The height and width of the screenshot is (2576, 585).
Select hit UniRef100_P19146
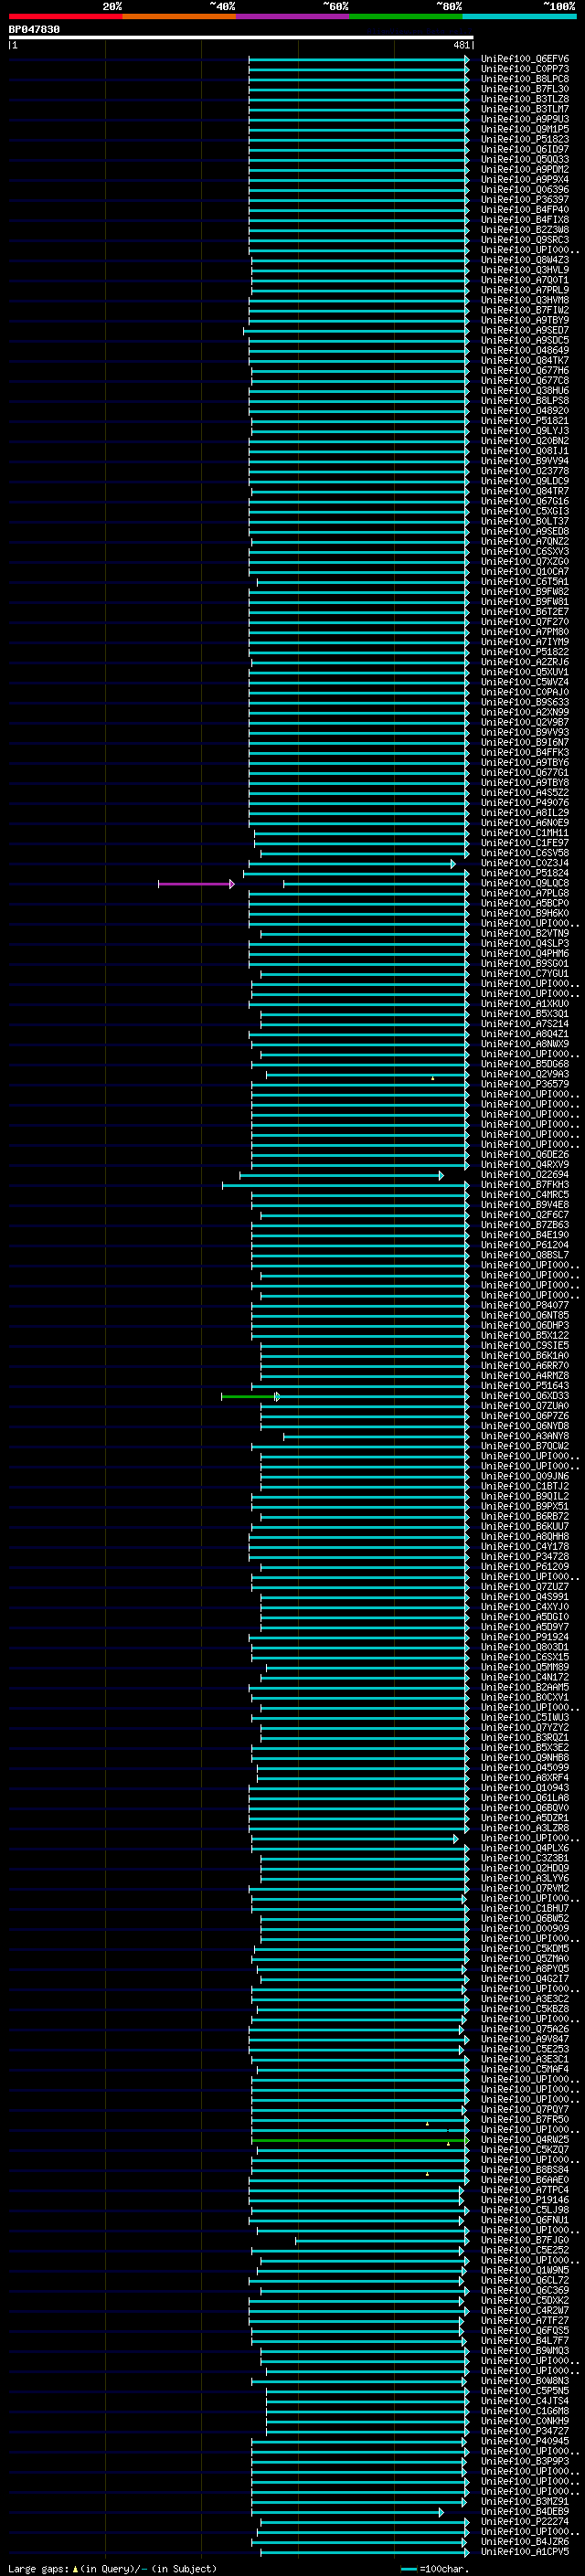tap(524, 2200)
